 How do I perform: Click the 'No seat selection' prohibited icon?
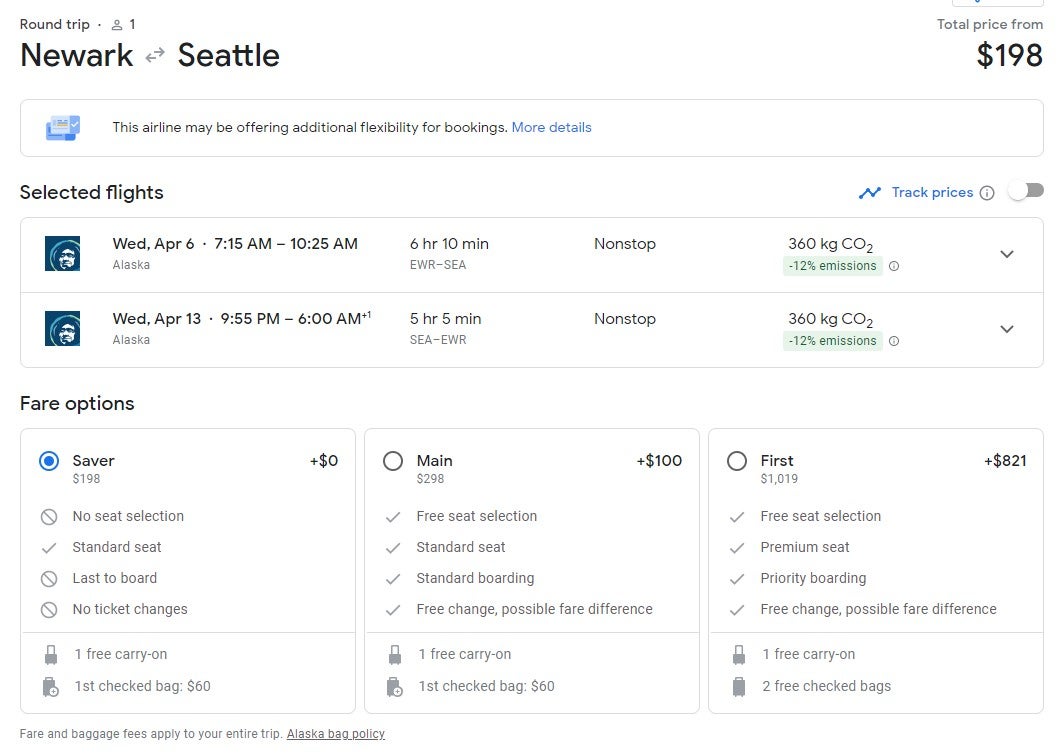(x=49, y=517)
